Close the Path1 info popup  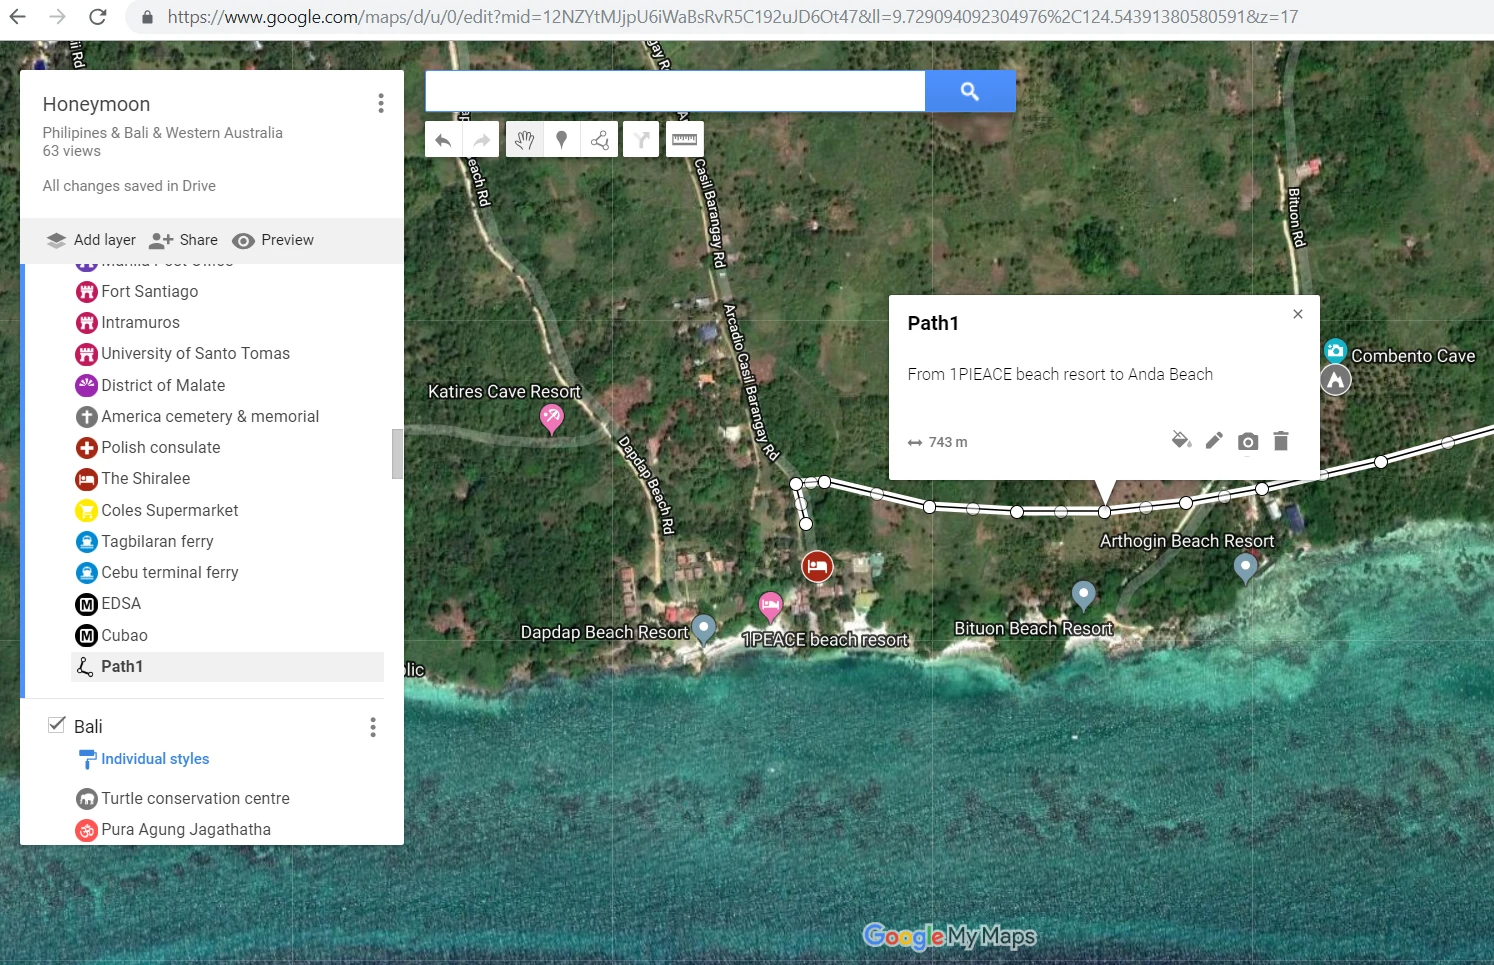click(1298, 314)
